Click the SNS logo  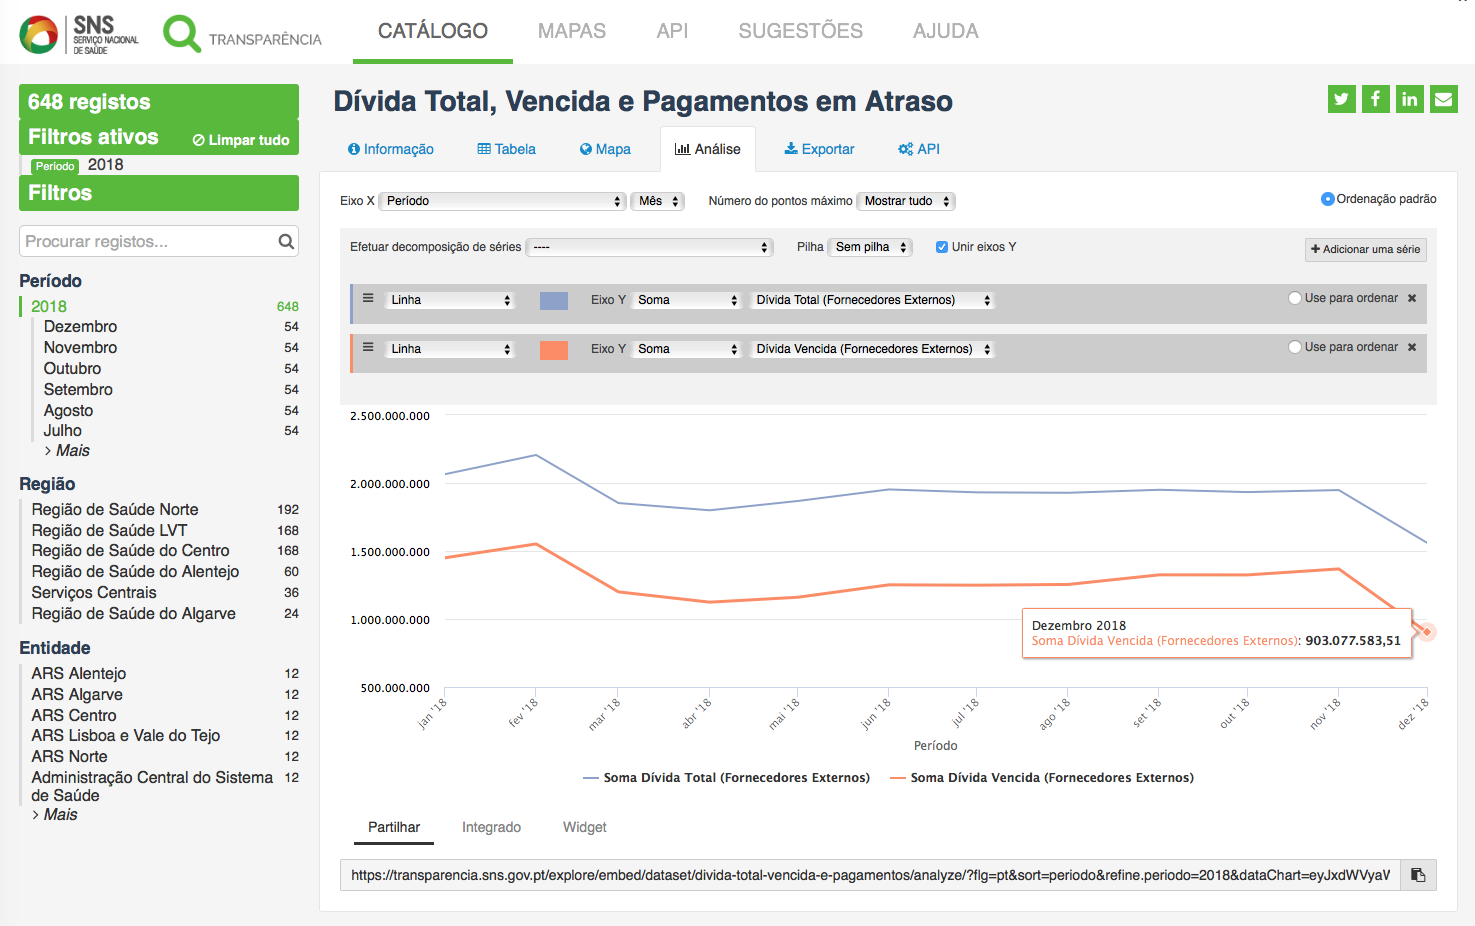point(80,35)
